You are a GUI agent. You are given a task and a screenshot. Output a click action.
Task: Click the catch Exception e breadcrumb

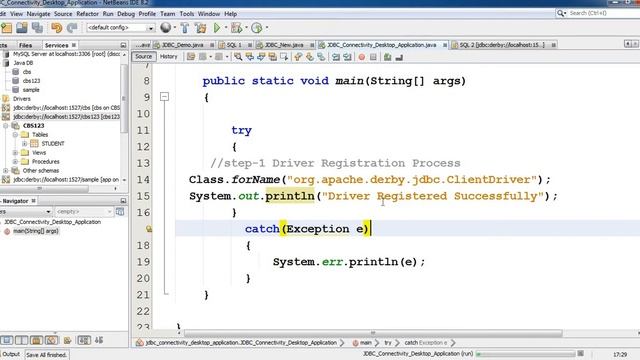[x=426, y=343]
